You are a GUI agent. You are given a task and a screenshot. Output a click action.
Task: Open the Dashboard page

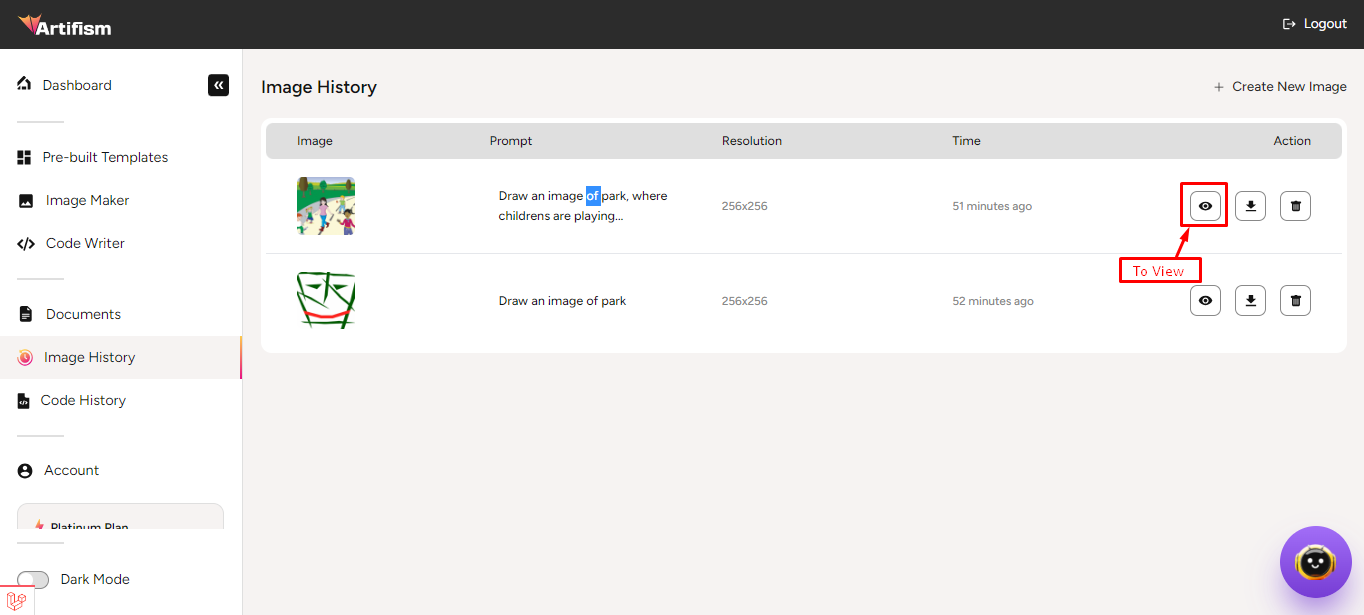tap(76, 85)
